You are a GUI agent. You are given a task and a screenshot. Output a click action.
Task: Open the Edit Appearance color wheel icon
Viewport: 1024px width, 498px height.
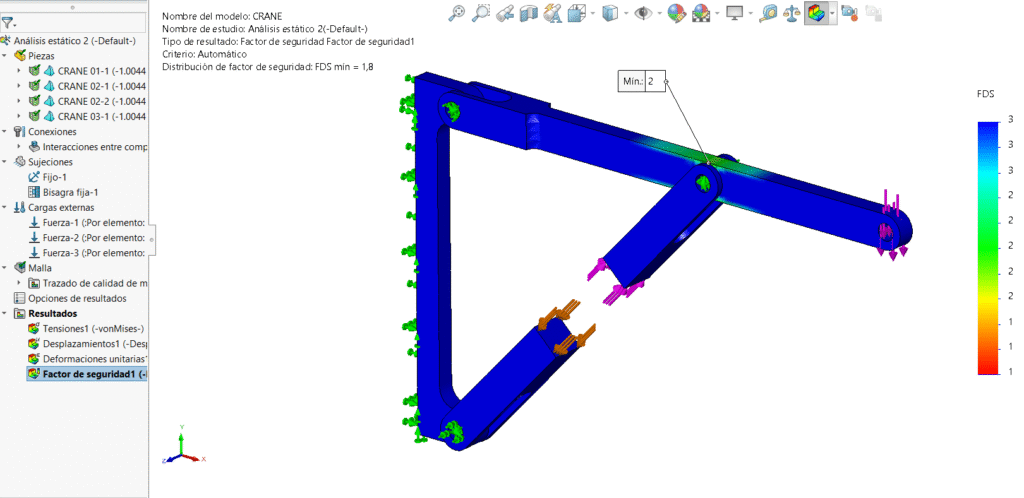(x=677, y=13)
